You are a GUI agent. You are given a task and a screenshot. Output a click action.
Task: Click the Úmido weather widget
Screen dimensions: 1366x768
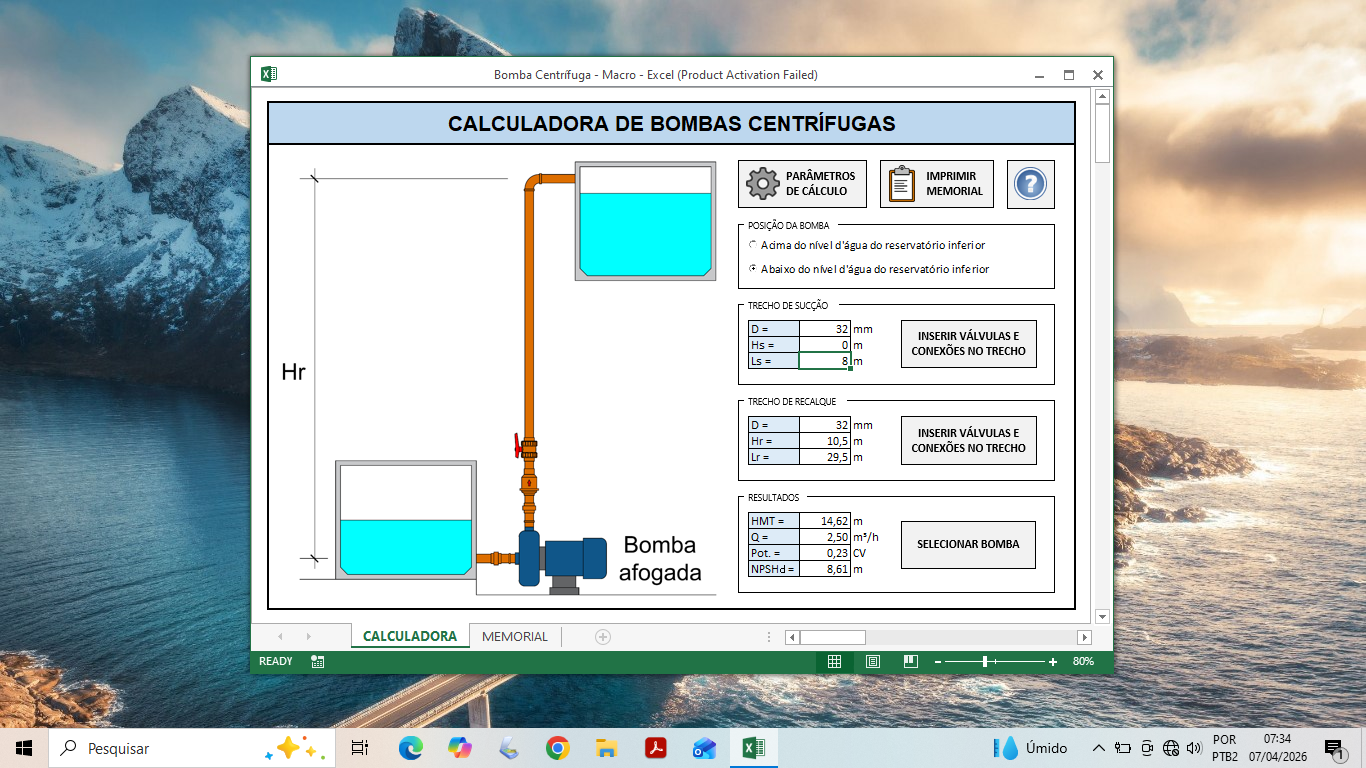(1030, 748)
